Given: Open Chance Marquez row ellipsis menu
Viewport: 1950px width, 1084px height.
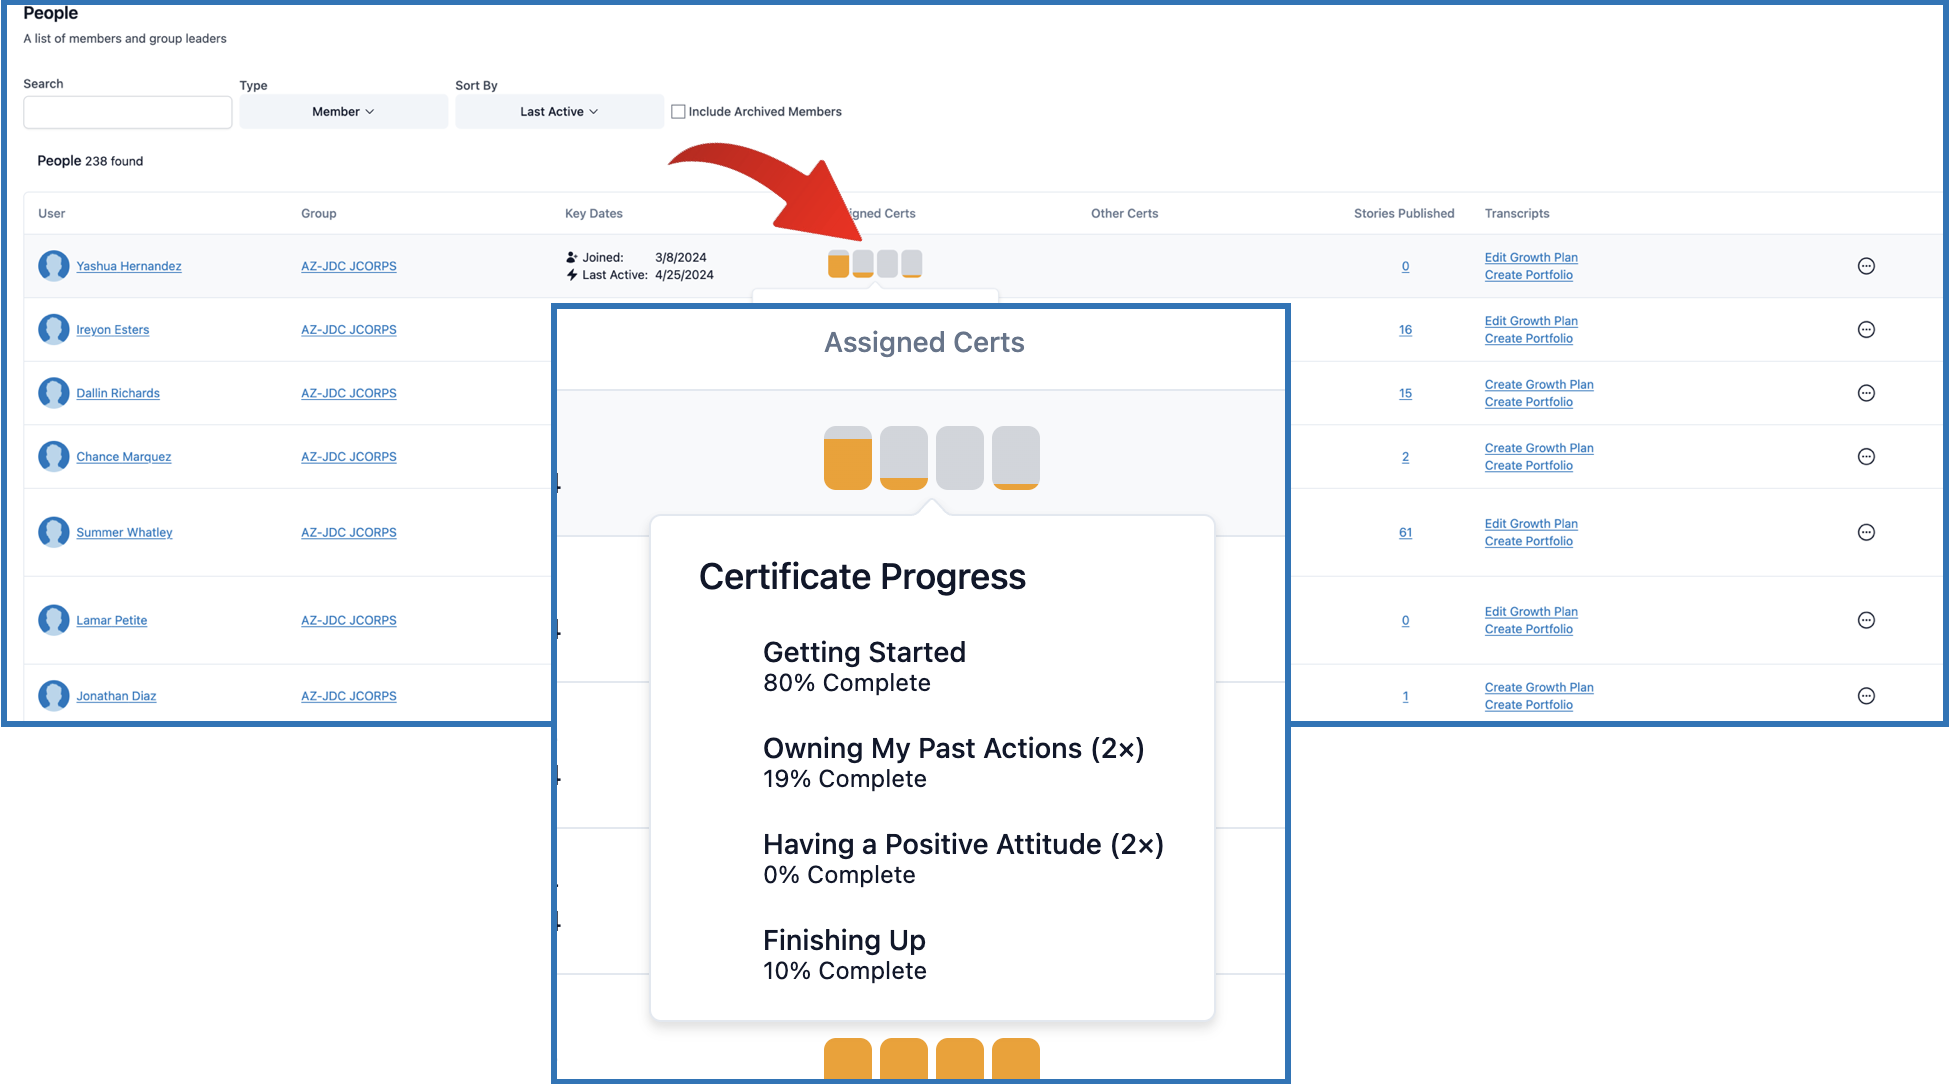Looking at the screenshot, I should pyautogui.click(x=1866, y=457).
